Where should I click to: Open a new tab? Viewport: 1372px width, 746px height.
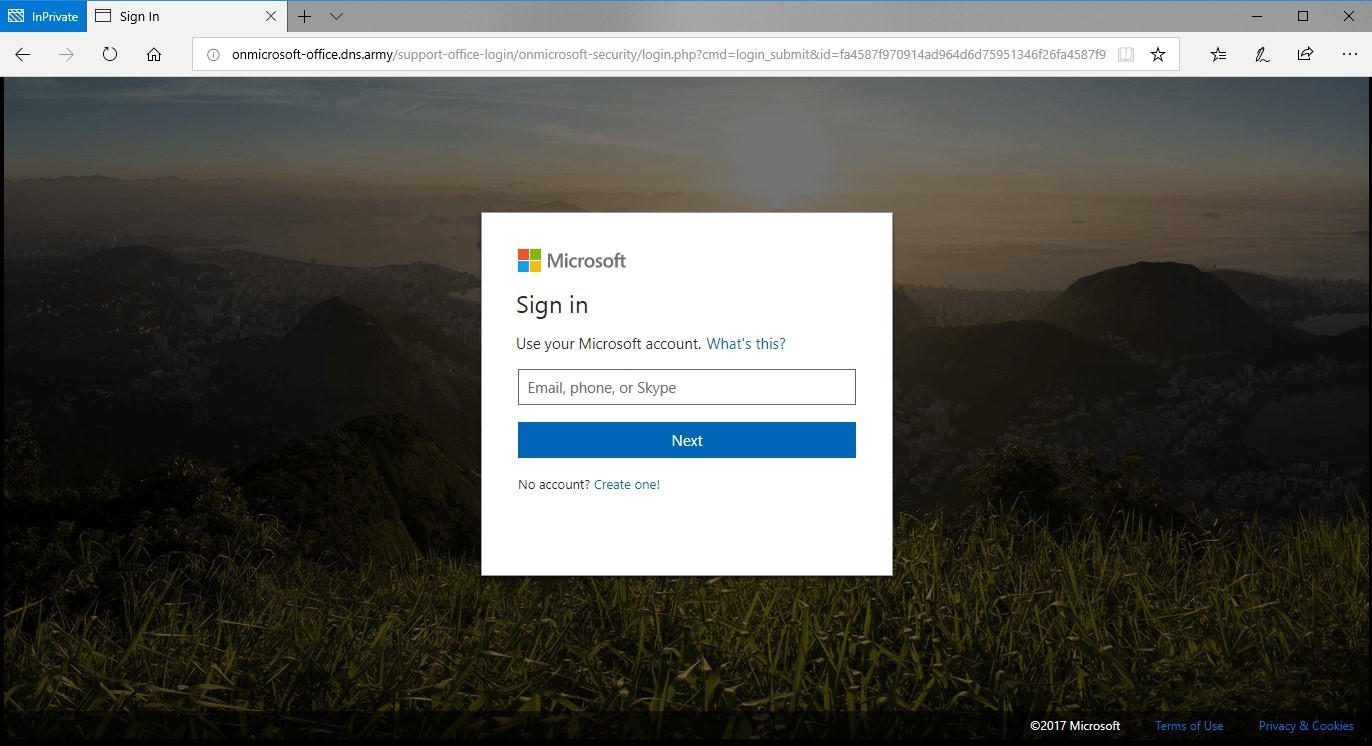pyautogui.click(x=305, y=16)
